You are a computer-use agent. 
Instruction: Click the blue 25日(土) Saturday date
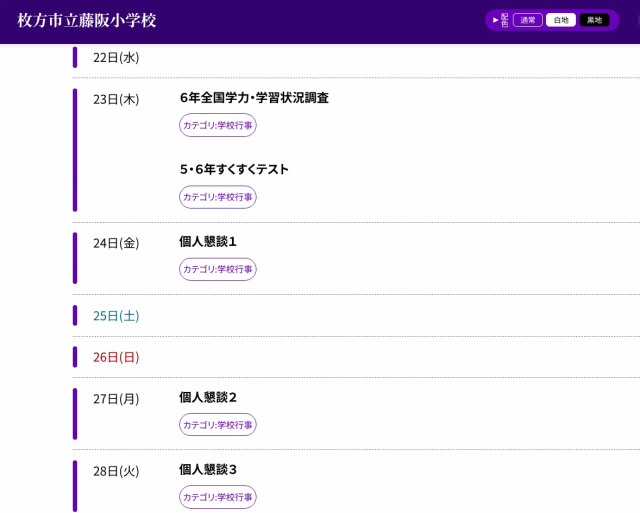[x=116, y=316]
